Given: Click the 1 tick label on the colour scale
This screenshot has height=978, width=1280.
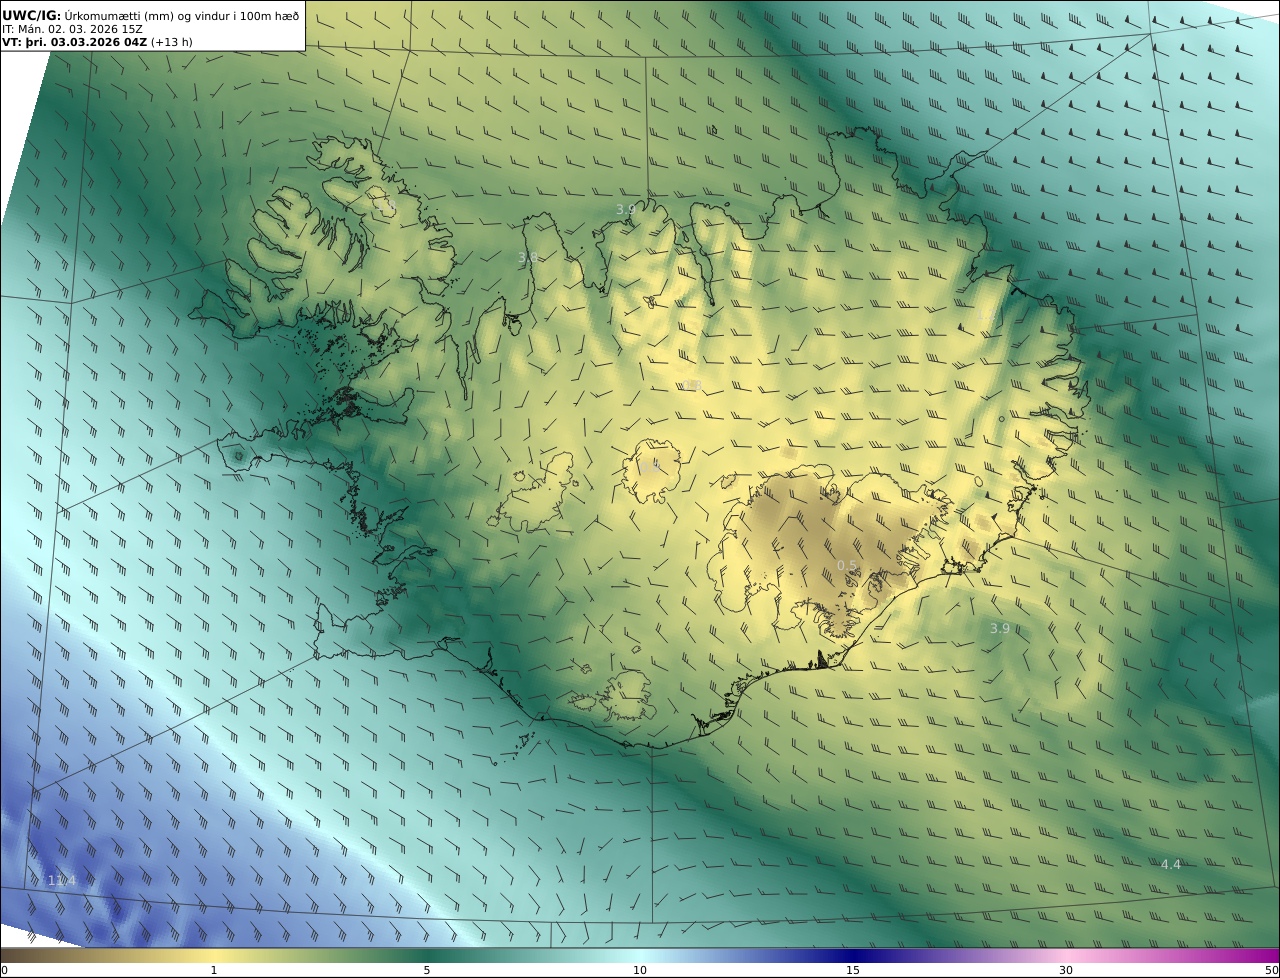Looking at the screenshot, I should coord(213,970).
